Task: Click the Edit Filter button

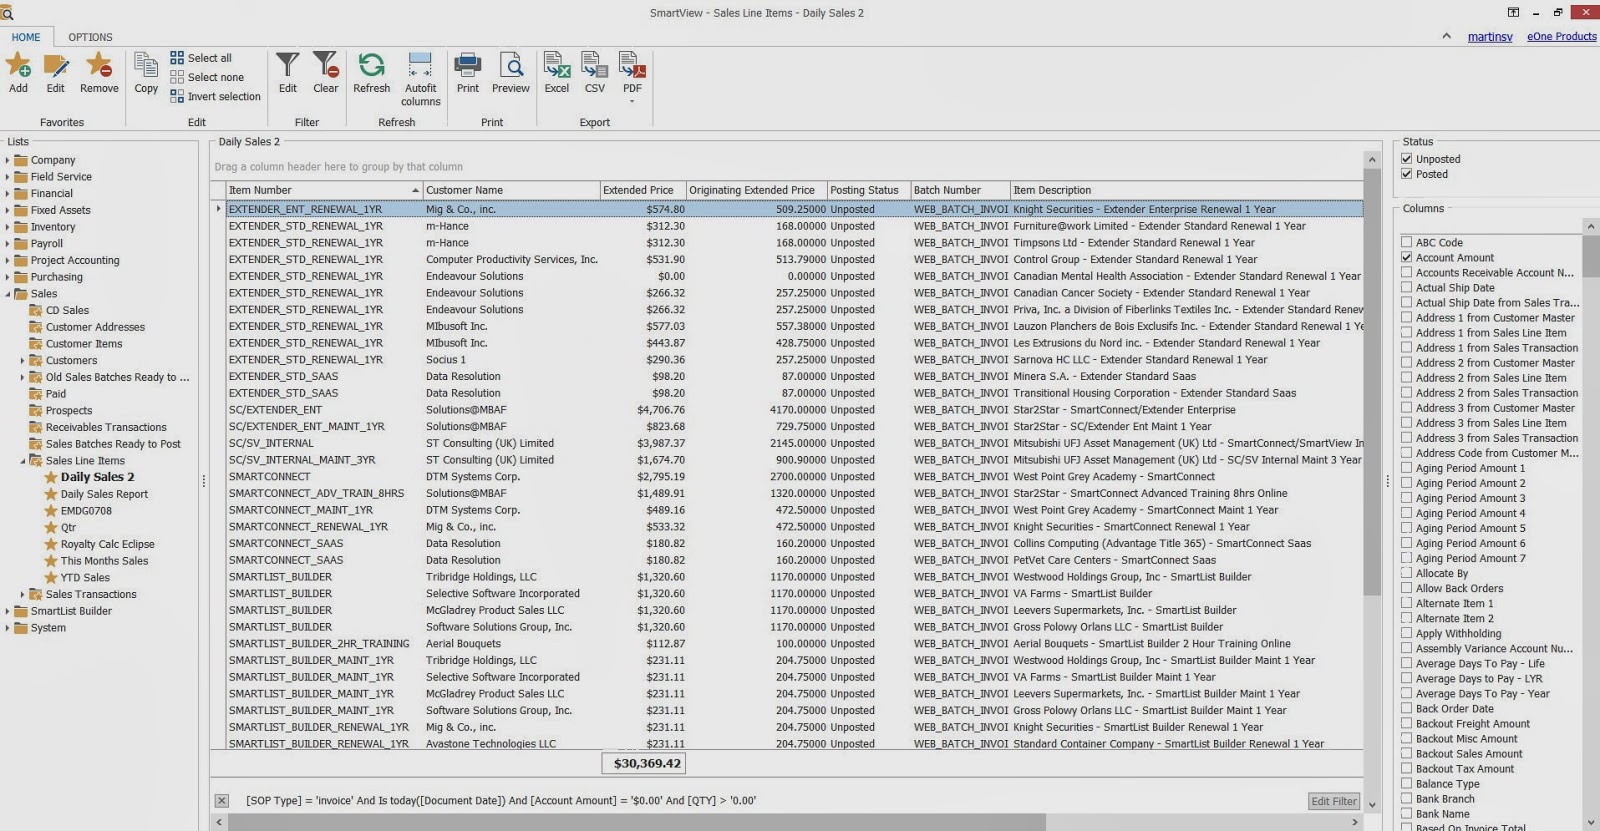Action: coord(1334,801)
